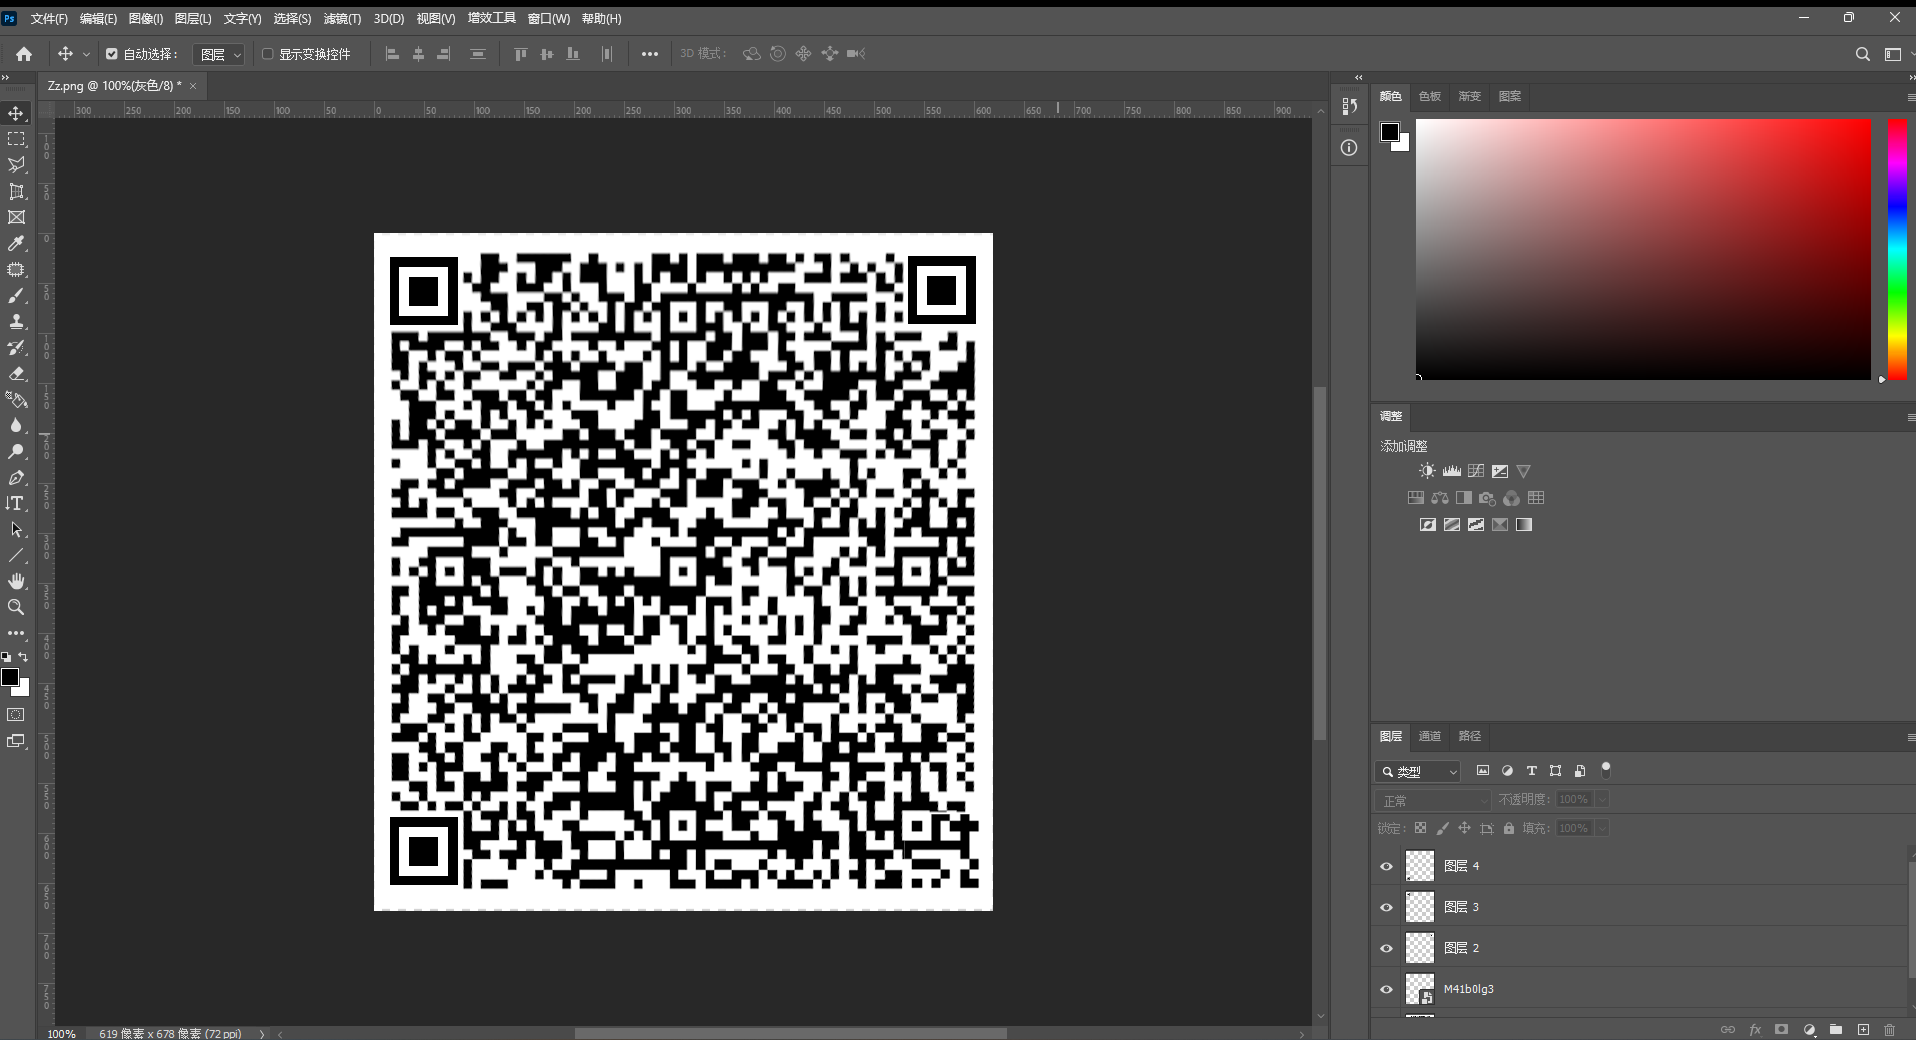Select the Rectangular Marquee tool
1916x1040 pixels.
[x=16, y=139]
